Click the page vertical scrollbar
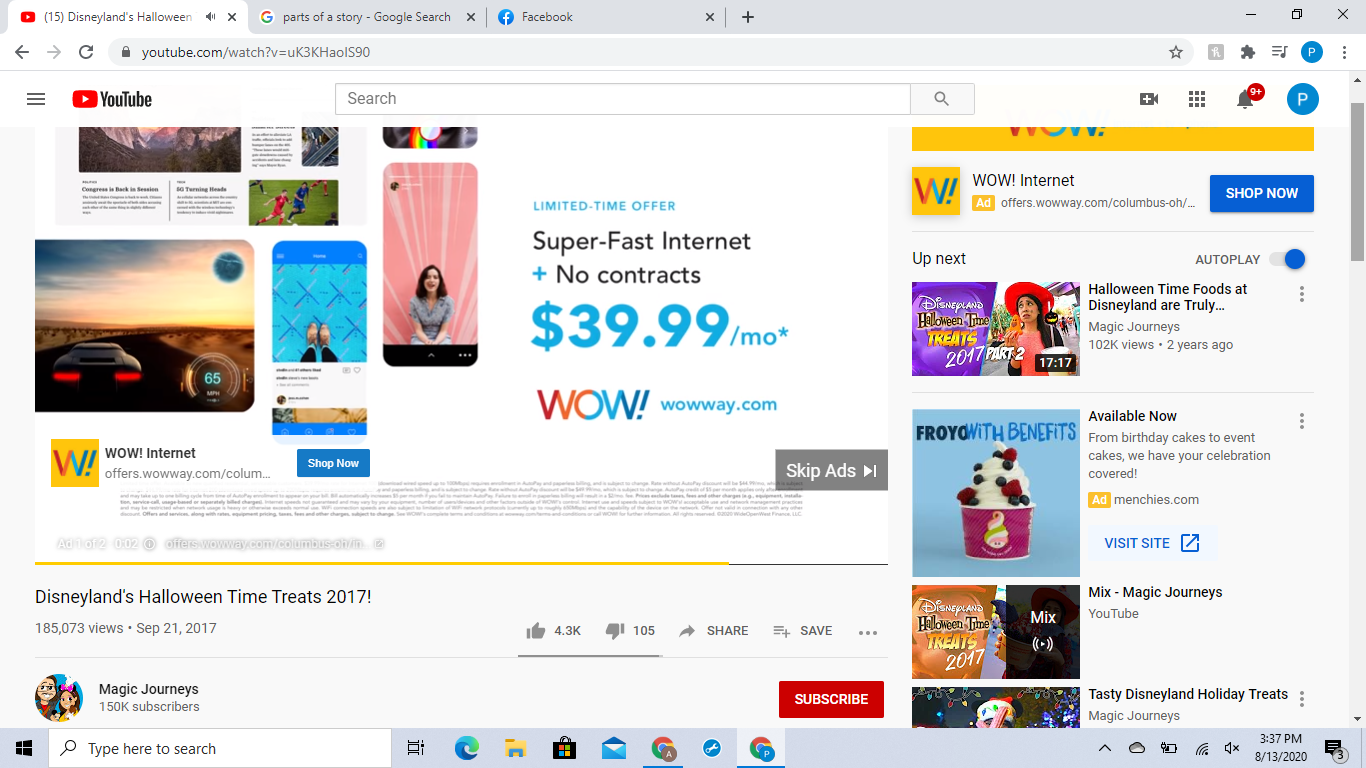The height and width of the screenshot is (768, 1366). coord(1357,183)
